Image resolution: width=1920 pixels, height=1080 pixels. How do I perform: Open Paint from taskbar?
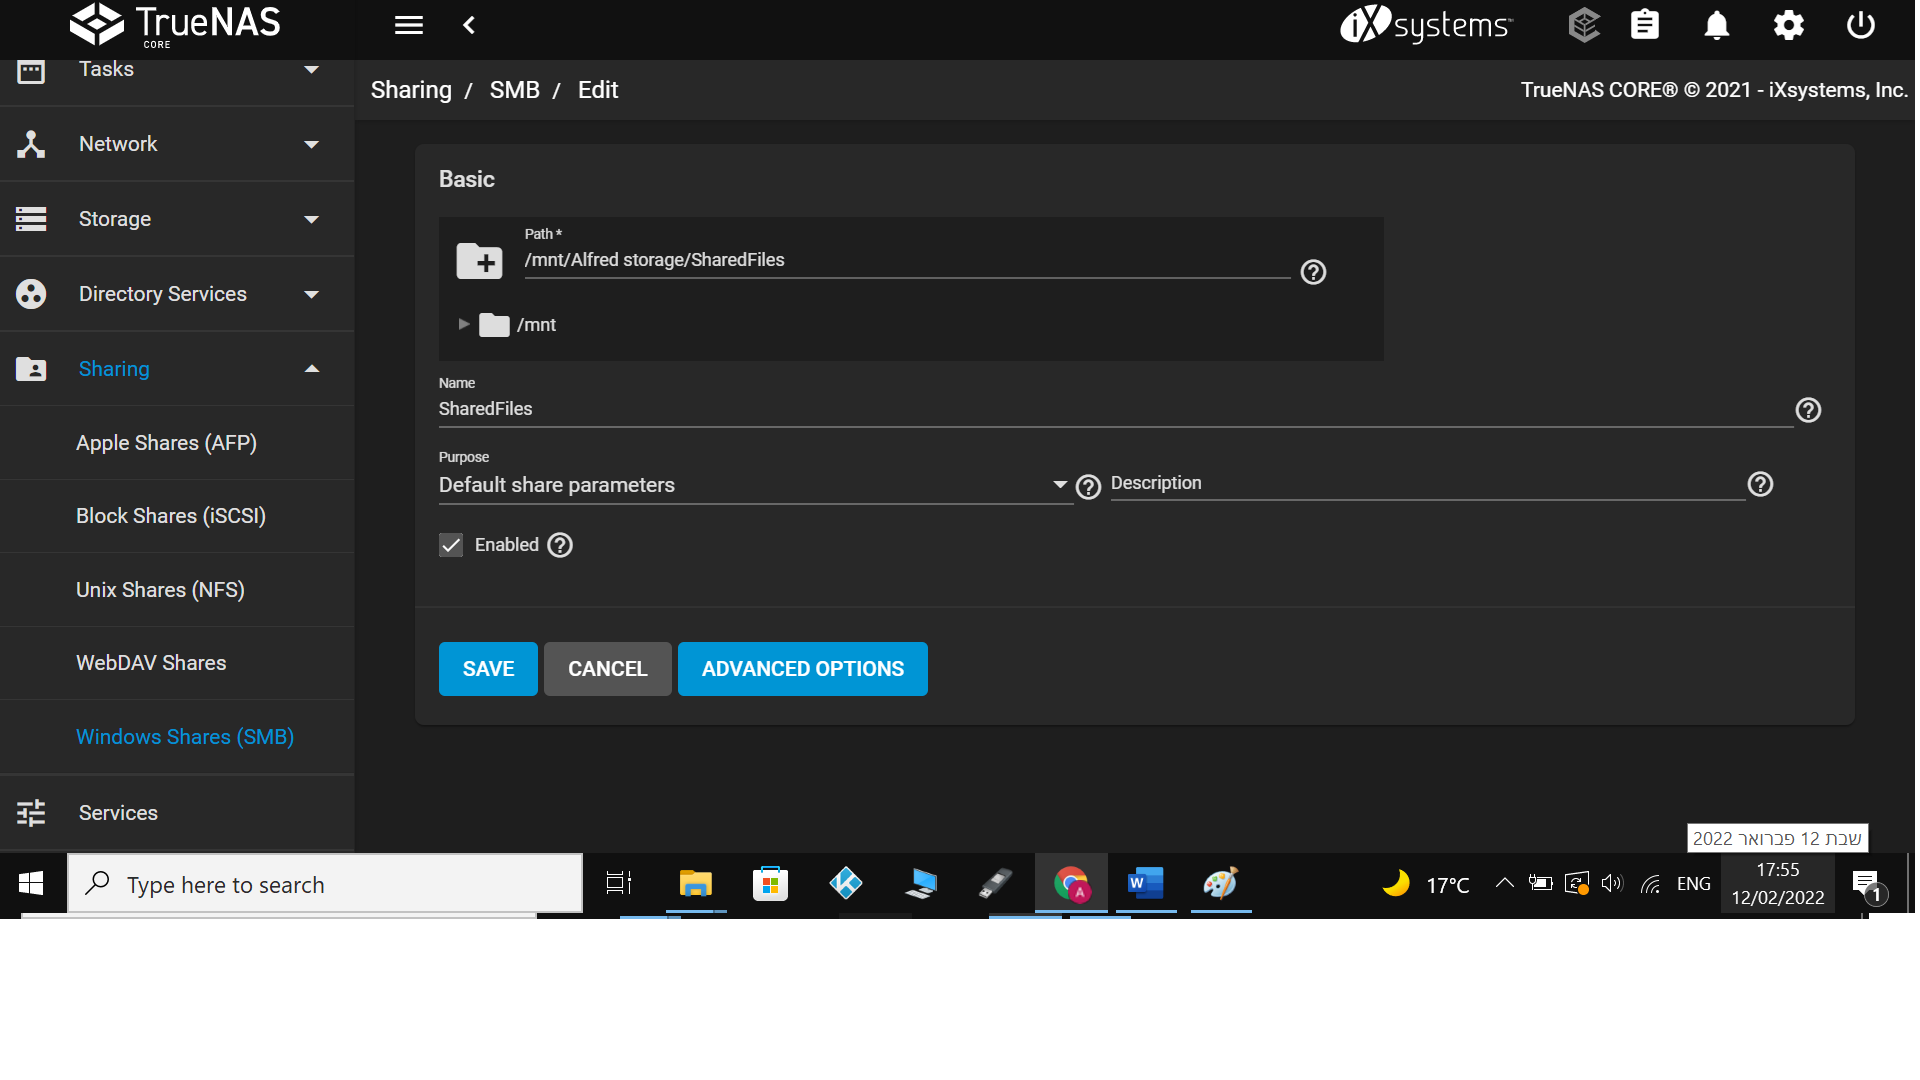pyautogui.click(x=1221, y=884)
